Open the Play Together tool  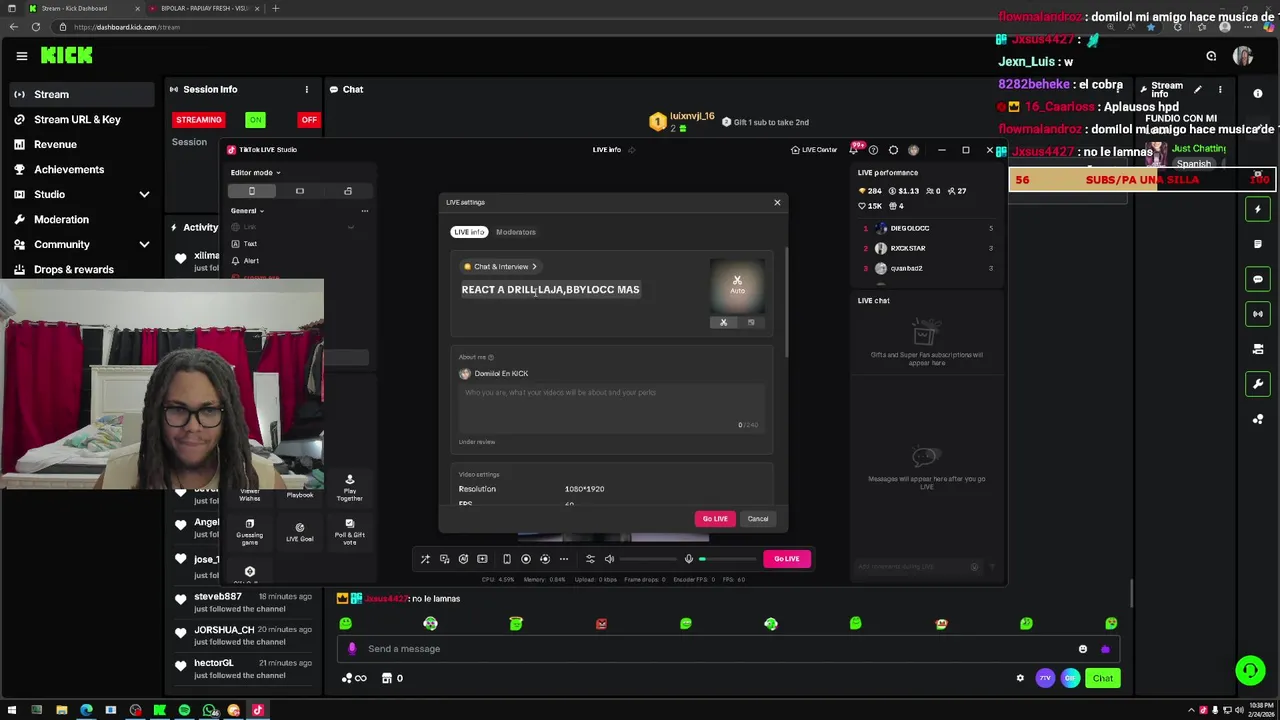tap(350, 488)
